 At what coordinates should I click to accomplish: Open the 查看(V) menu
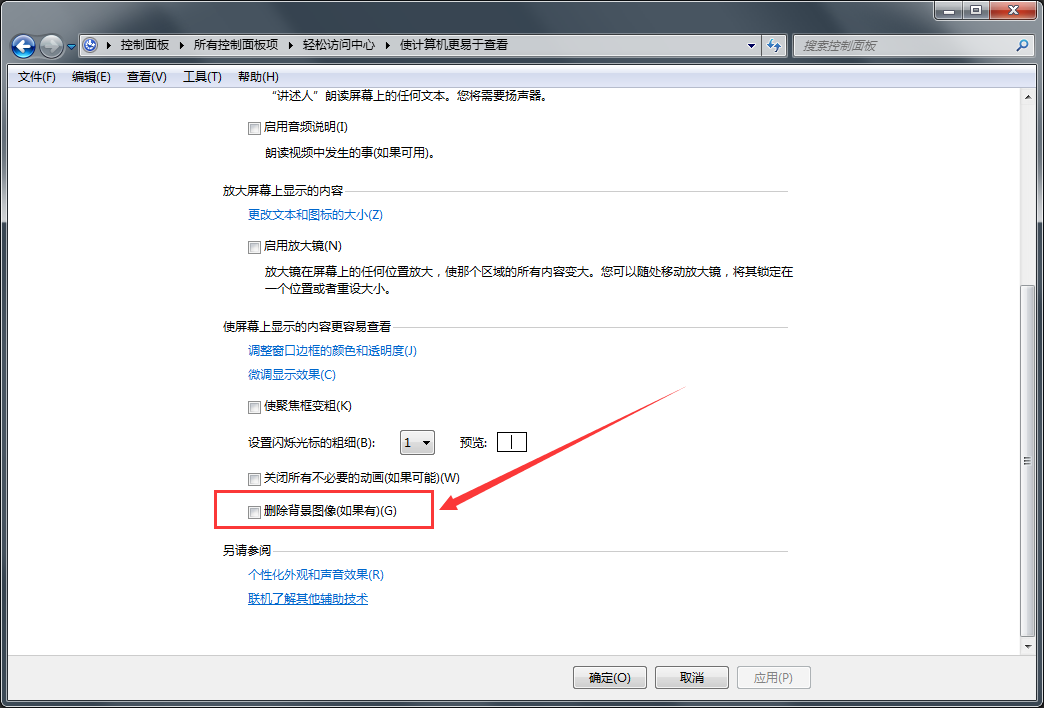tap(146, 77)
